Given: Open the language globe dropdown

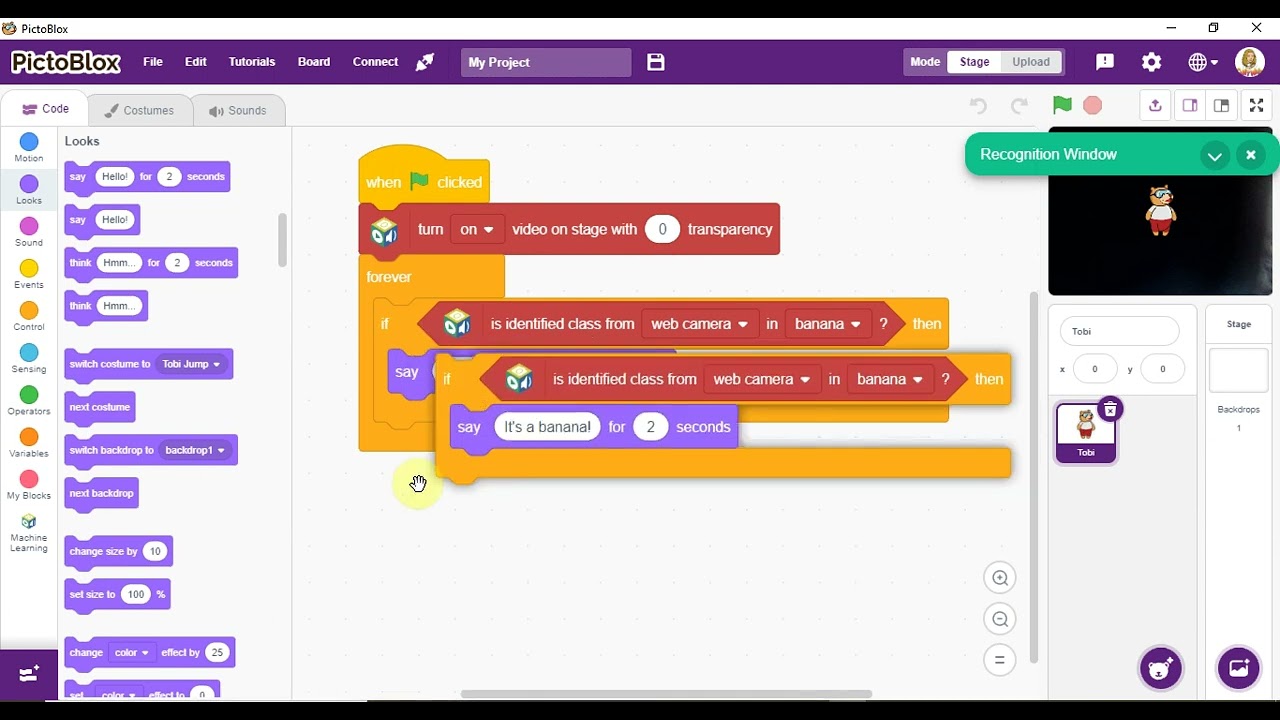Looking at the screenshot, I should 1203,62.
